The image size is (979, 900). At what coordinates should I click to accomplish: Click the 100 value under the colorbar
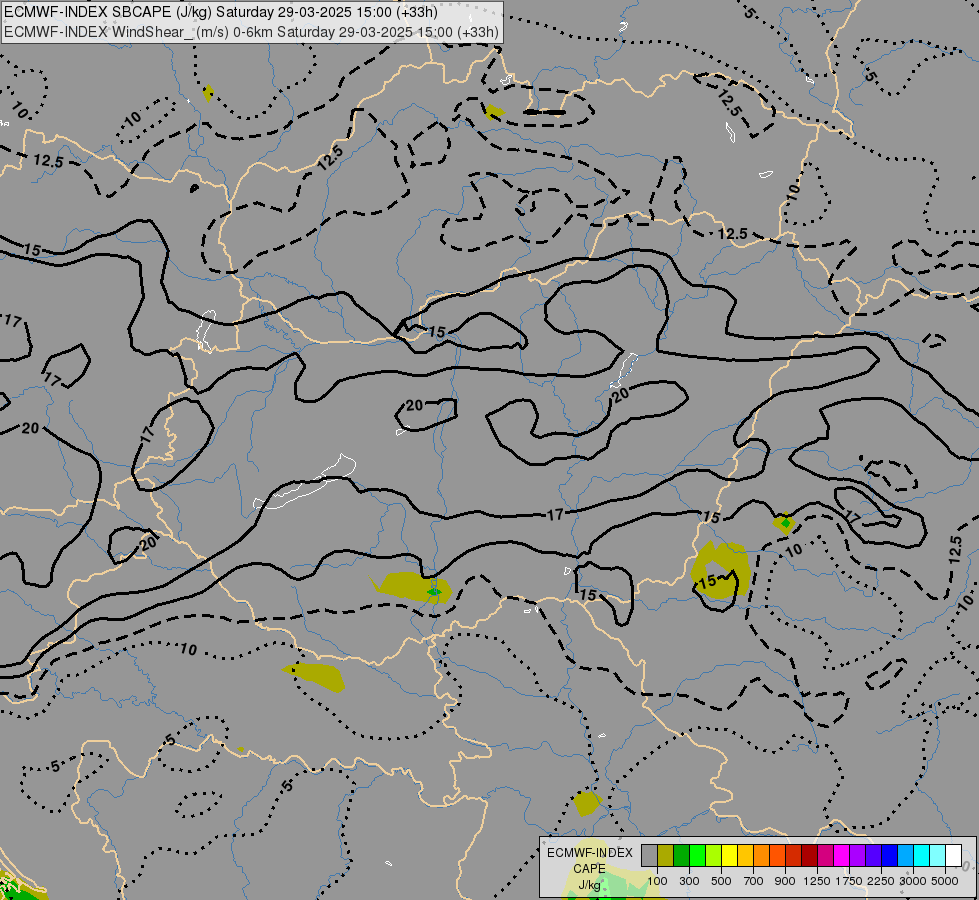click(657, 881)
